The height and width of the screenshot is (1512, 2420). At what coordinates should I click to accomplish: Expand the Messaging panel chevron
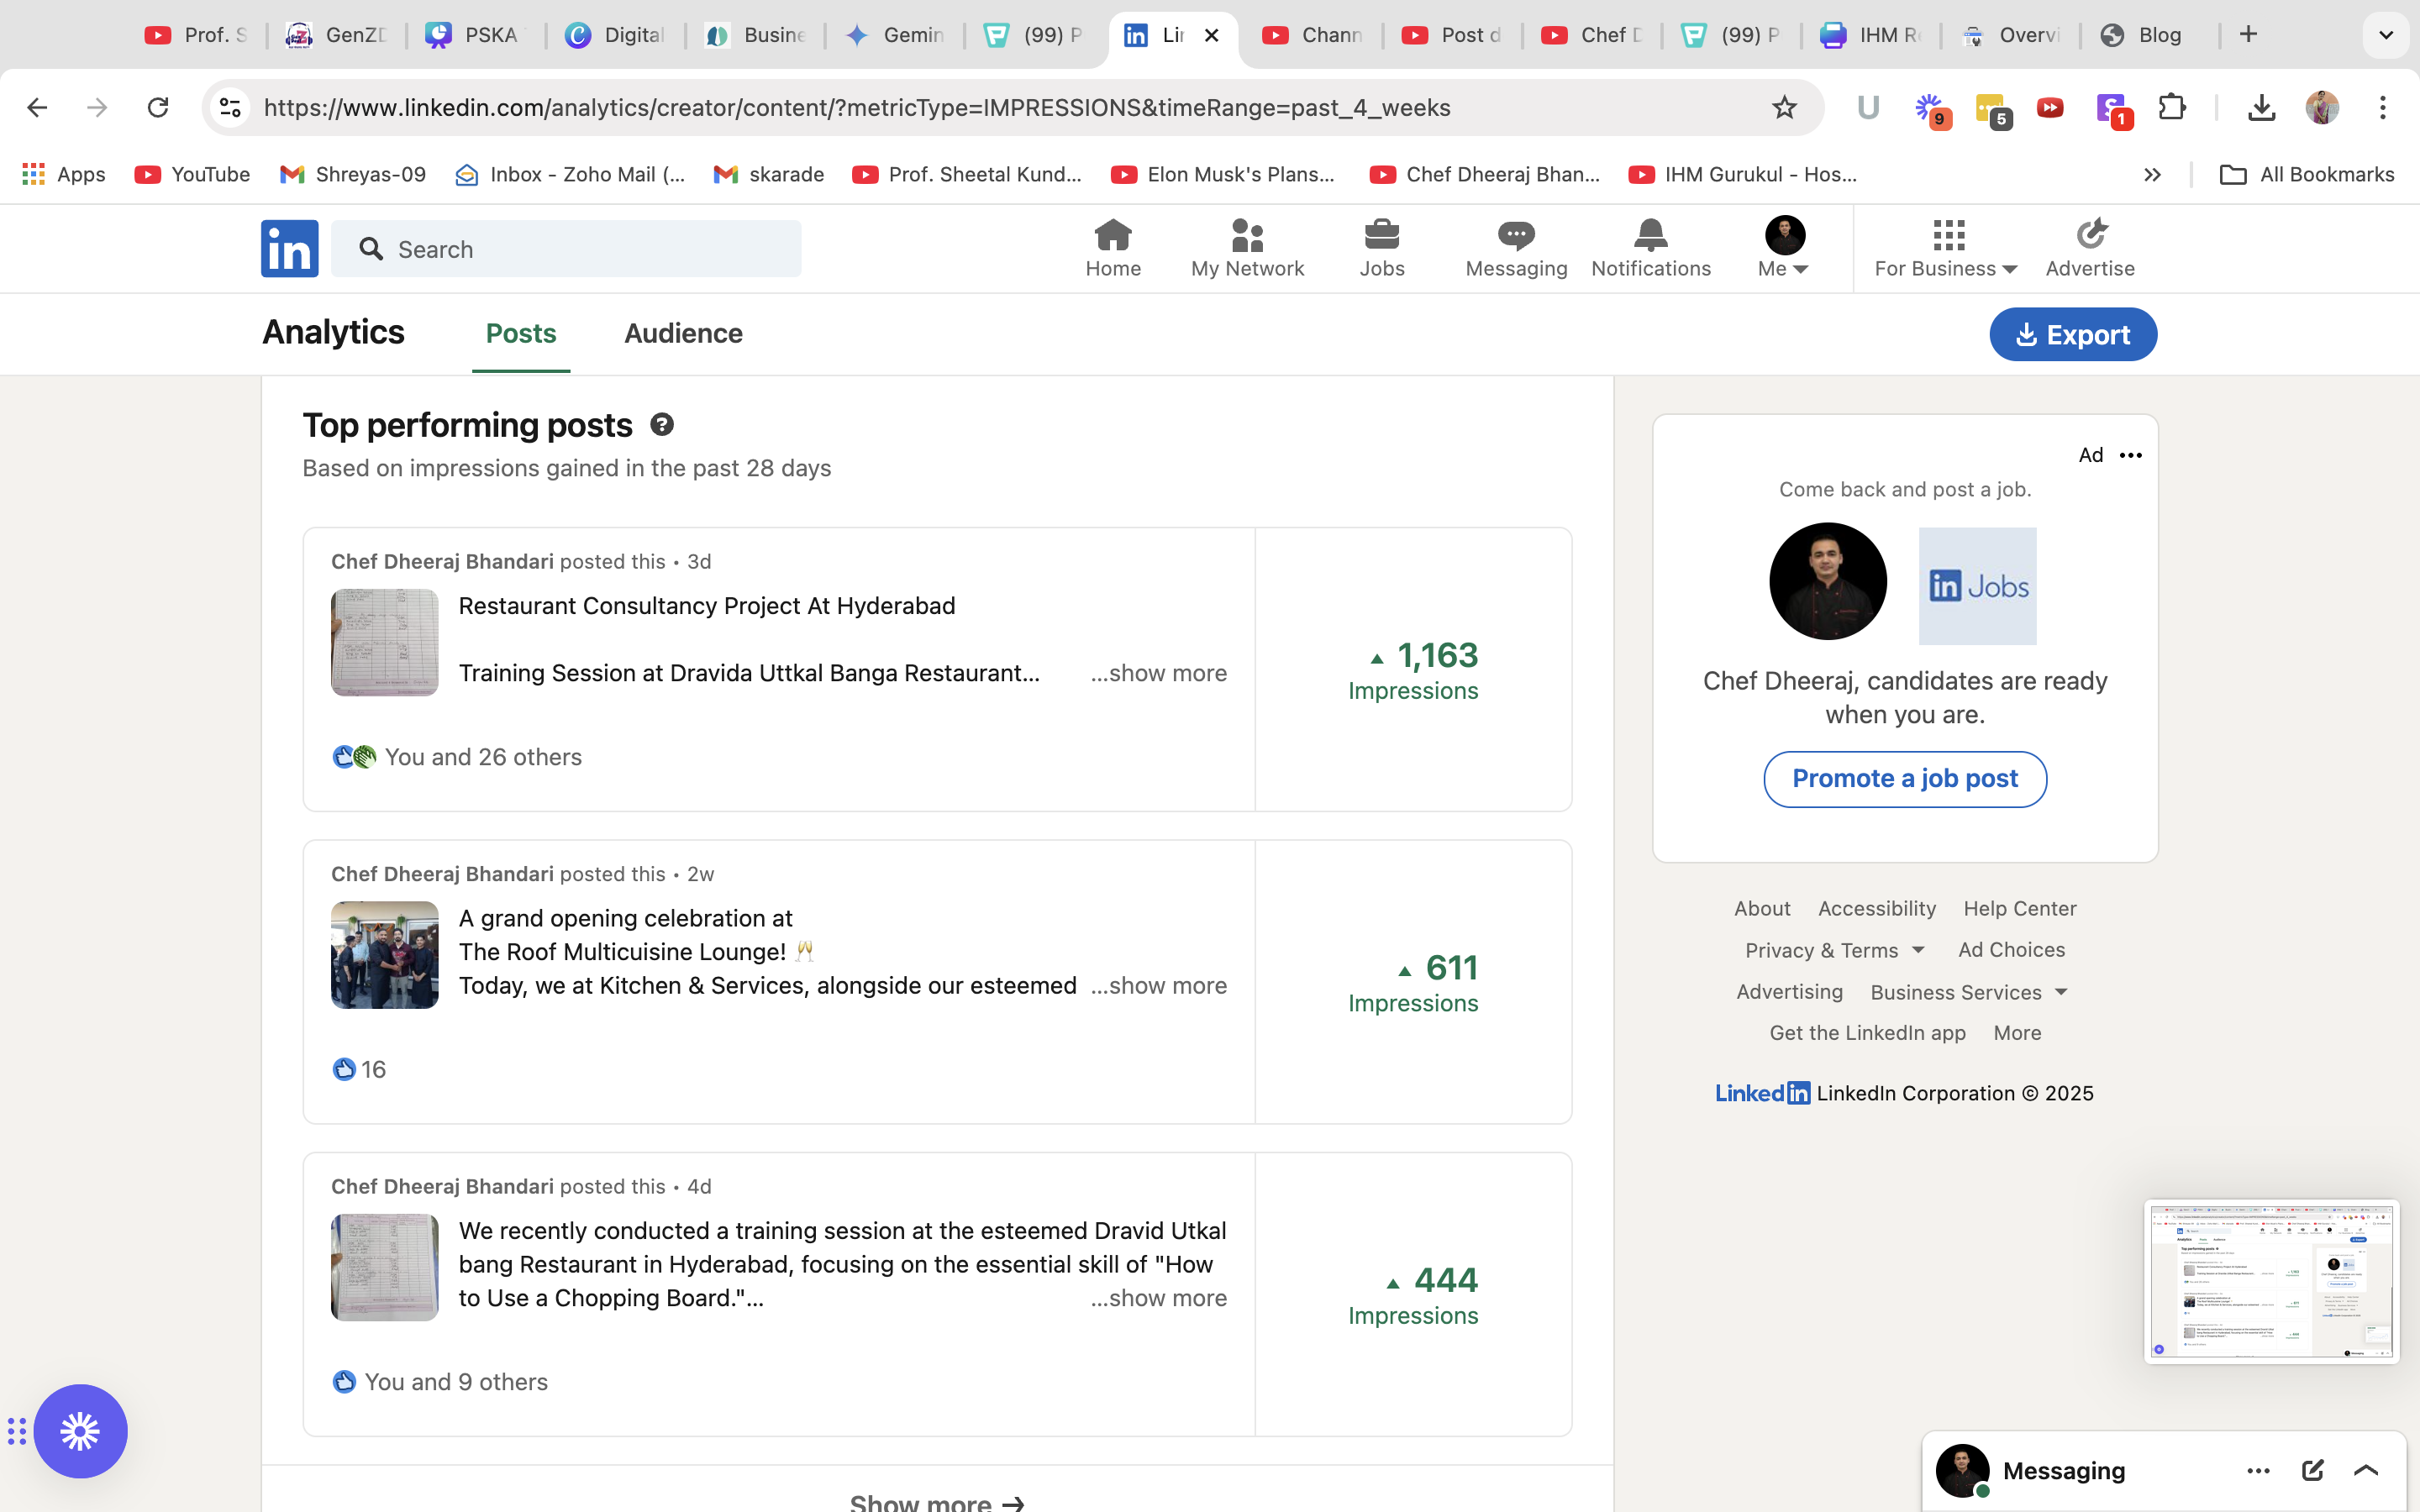coord(2366,1470)
